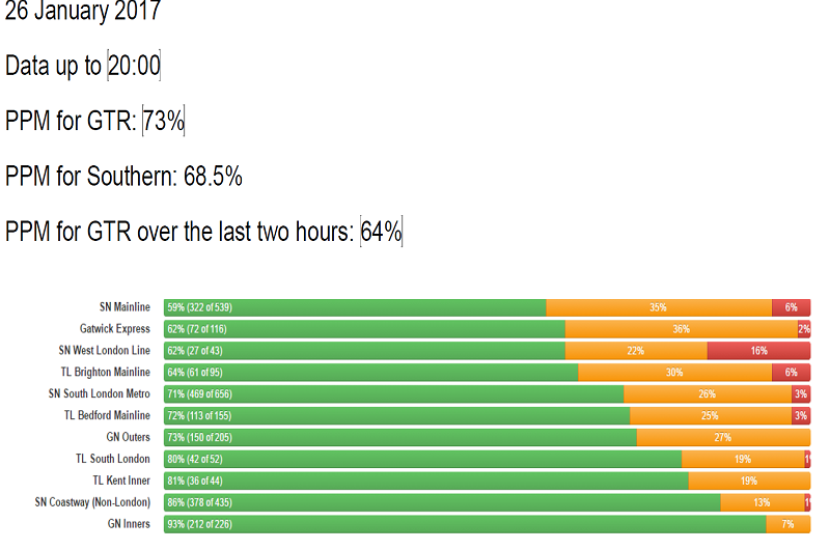Click the 64% last two hours field
Screen dimensions: 830x540
(x=382, y=232)
